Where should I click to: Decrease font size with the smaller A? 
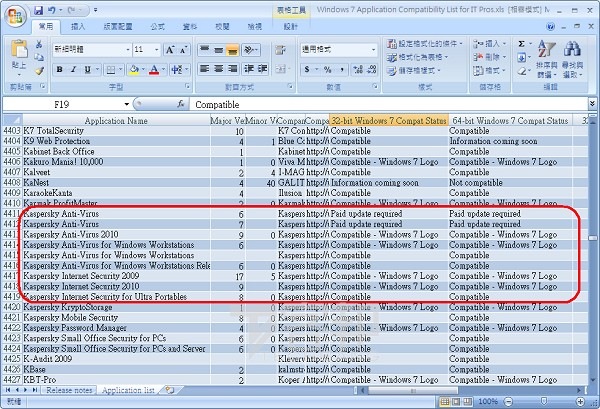(x=183, y=50)
